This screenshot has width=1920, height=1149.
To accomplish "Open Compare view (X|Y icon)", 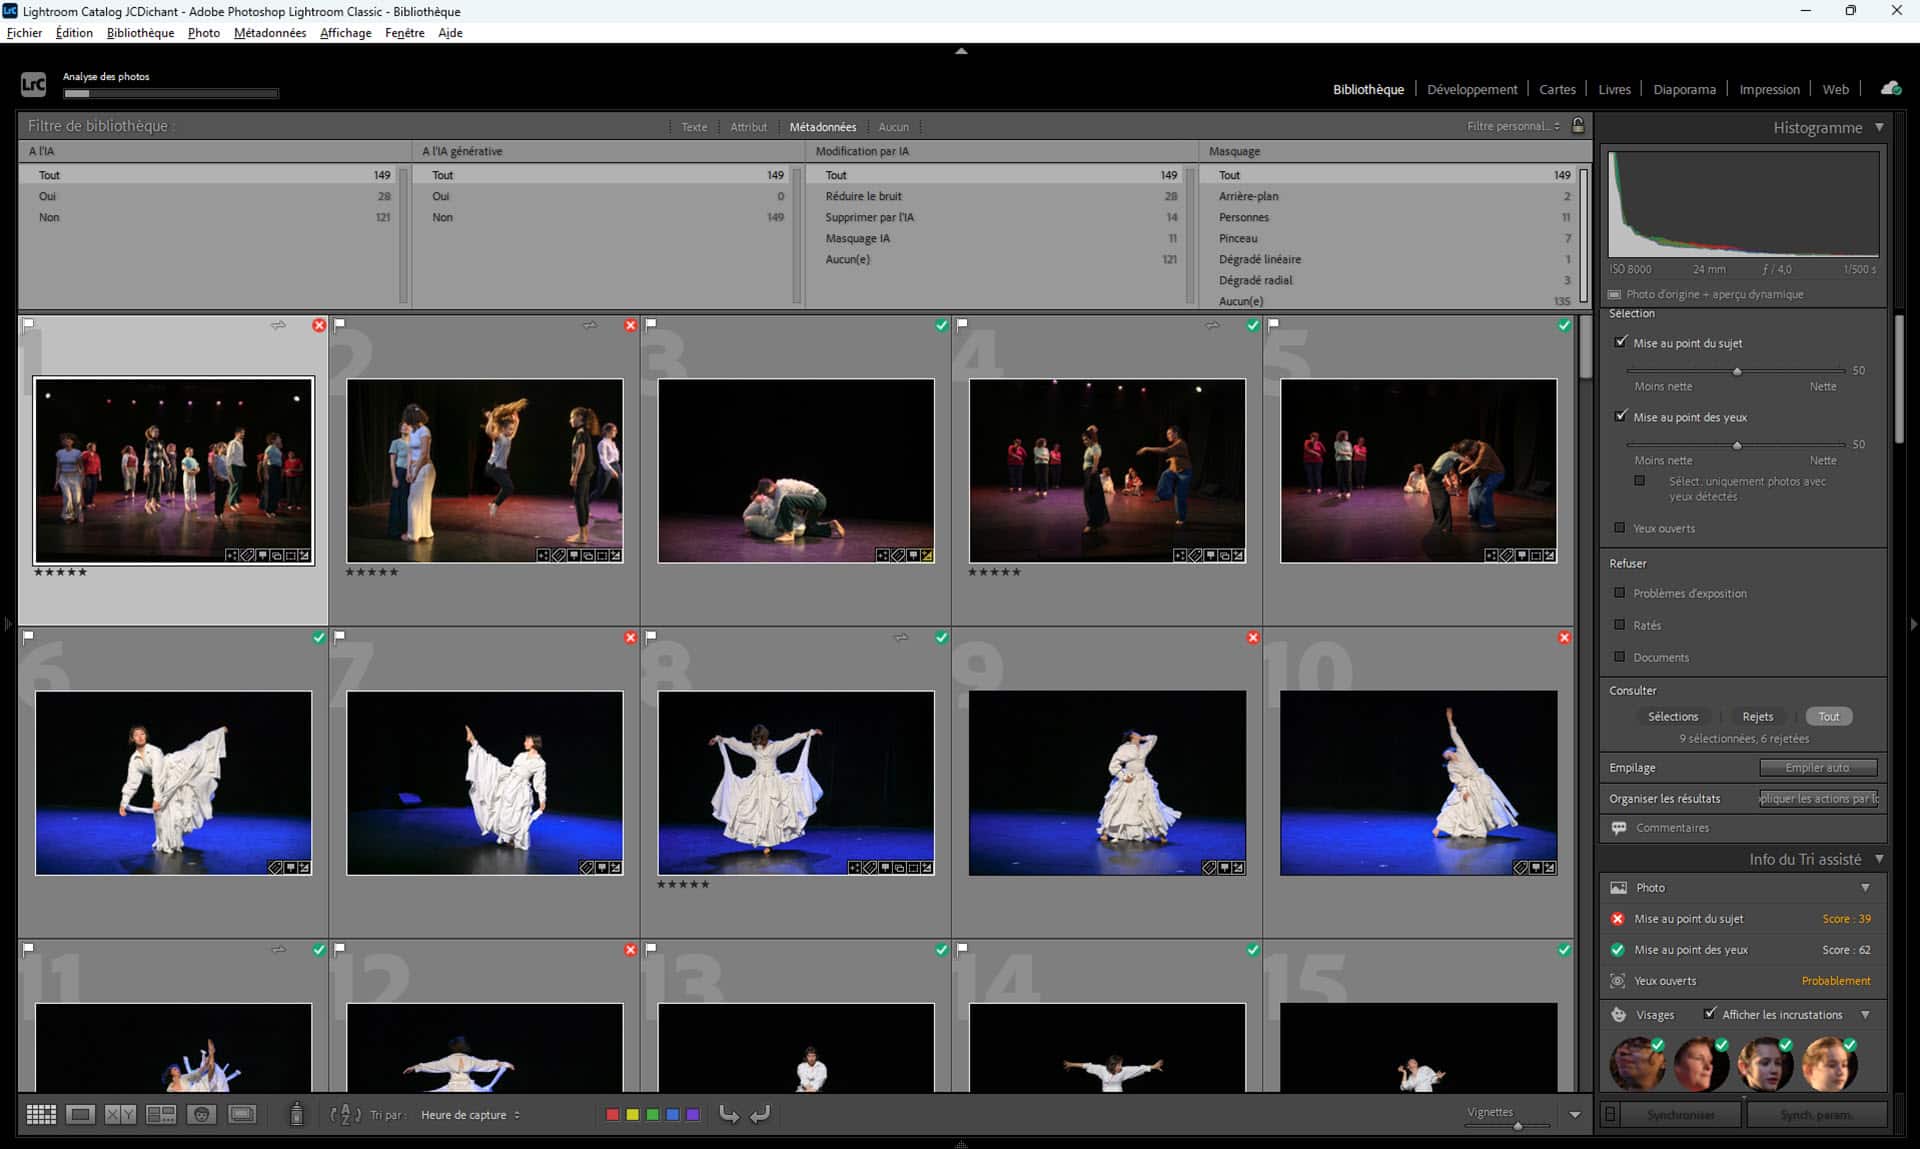I will coord(120,1114).
